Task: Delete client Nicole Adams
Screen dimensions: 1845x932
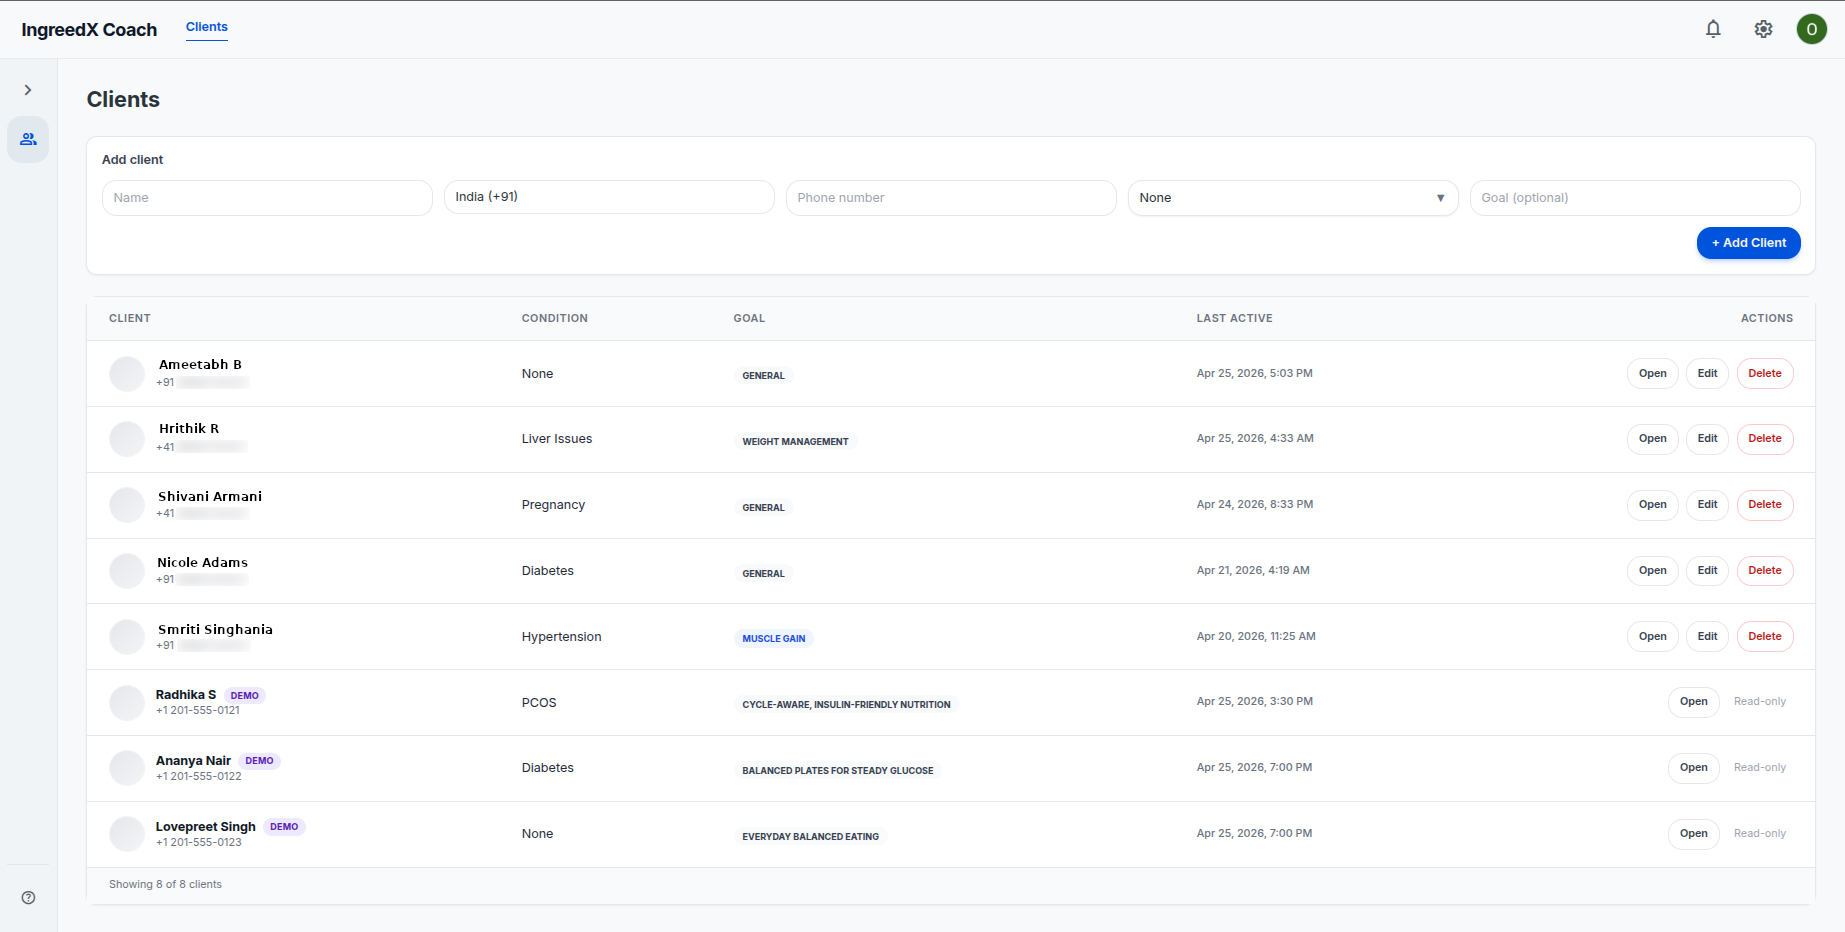Action: pos(1764,571)
